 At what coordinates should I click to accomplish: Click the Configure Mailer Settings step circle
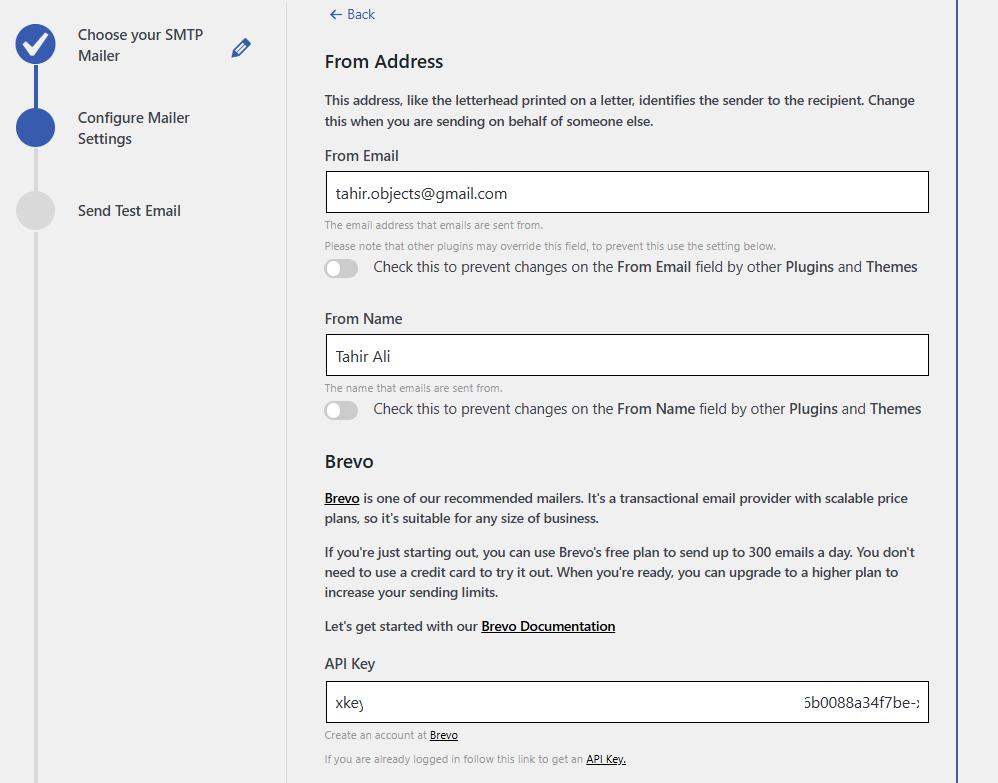point(35,128)
